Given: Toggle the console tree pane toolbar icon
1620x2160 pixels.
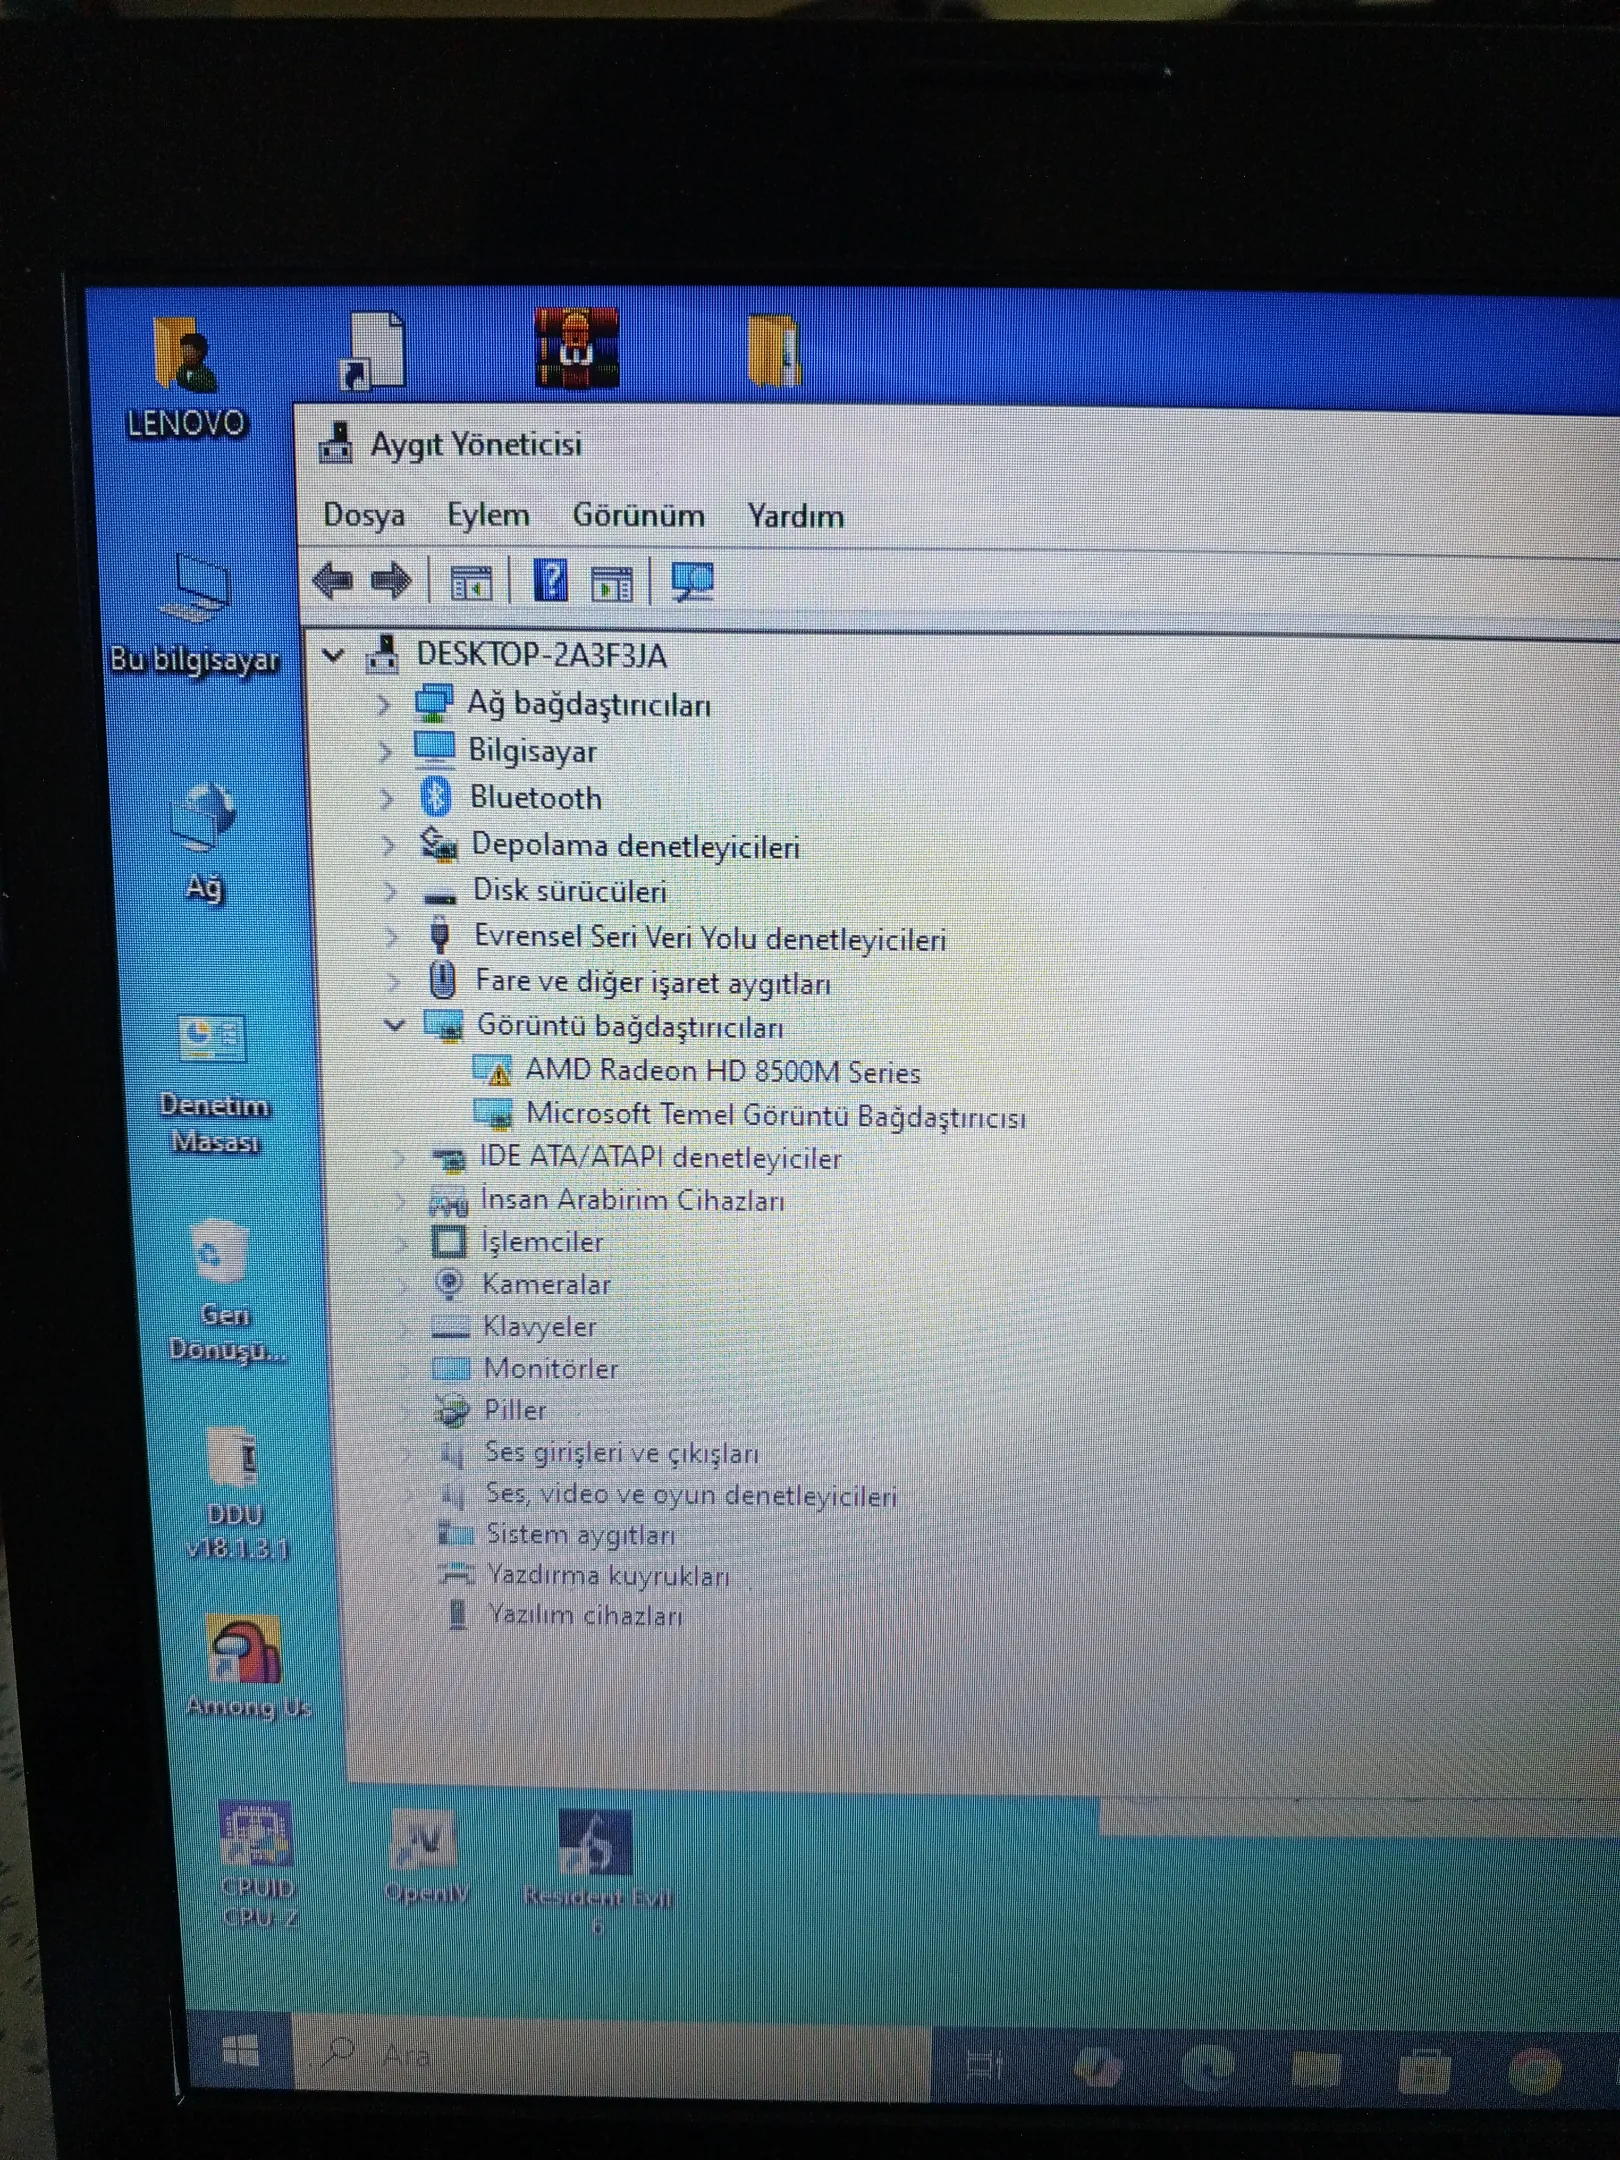Looking at the screenshot, I should click(471, 582).
